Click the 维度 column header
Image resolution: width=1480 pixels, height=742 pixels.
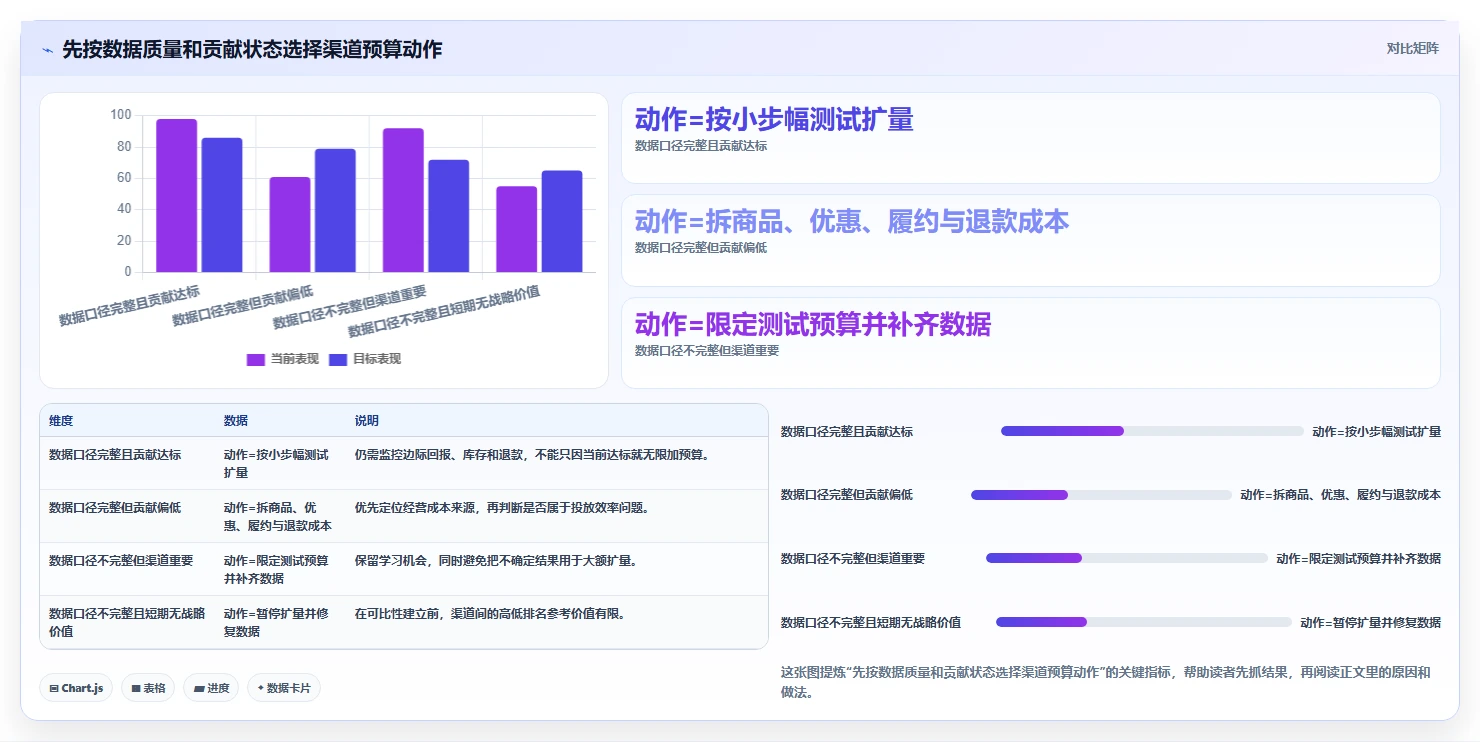point(61,421)
